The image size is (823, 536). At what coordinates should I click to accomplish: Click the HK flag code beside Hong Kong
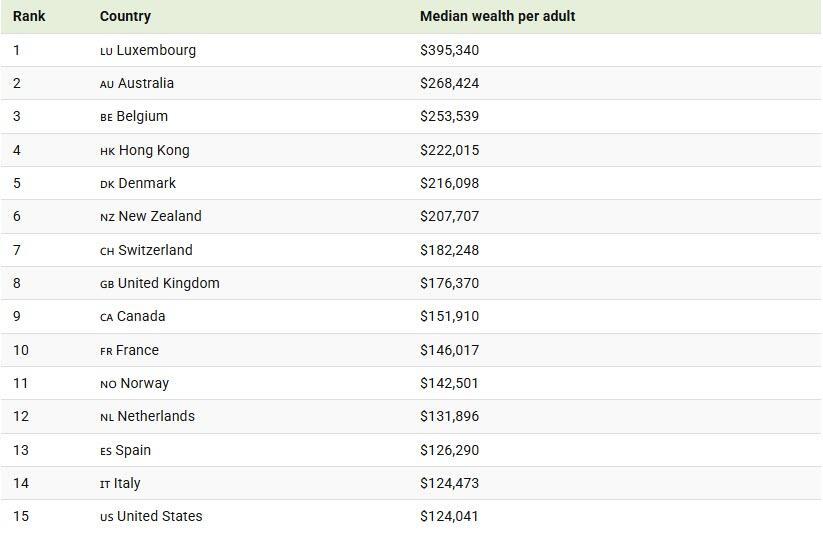tap(107, 151)
